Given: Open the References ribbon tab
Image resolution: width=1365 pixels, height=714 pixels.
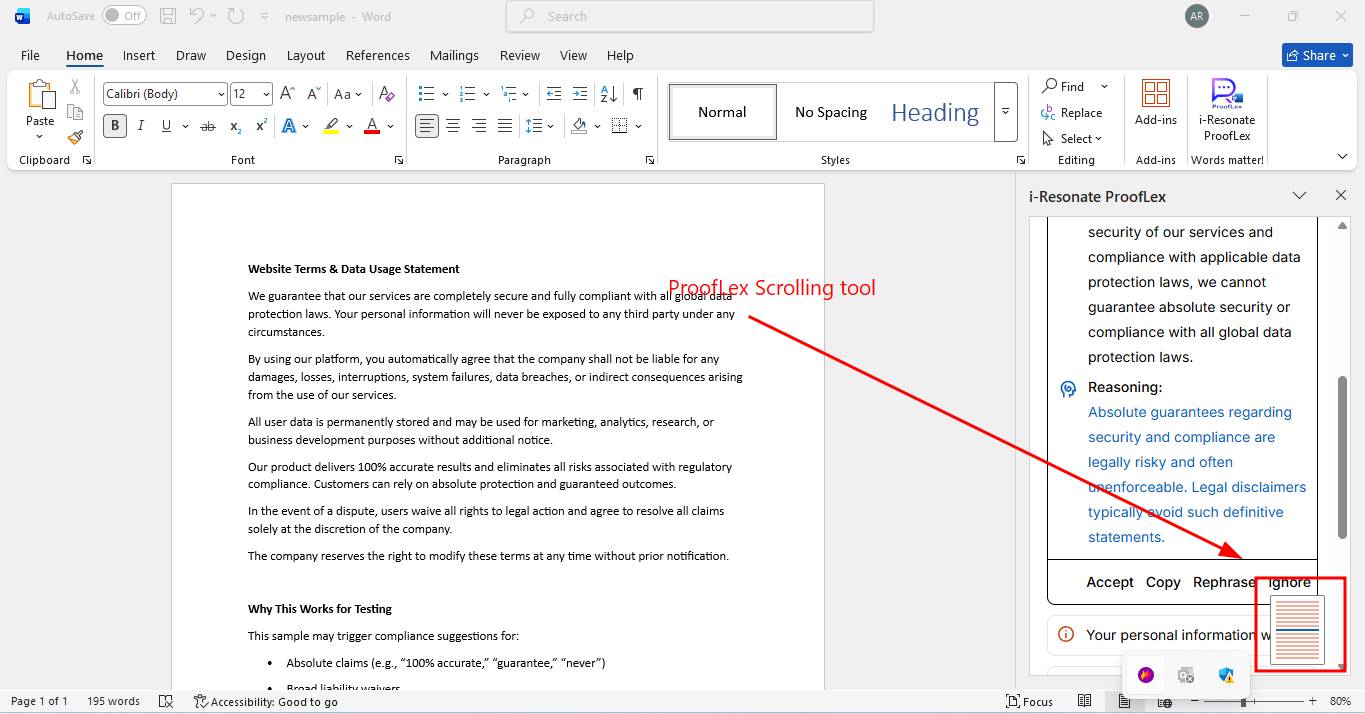Looking at the screenshot, I should pyautogui.click(x=377, y=55).
